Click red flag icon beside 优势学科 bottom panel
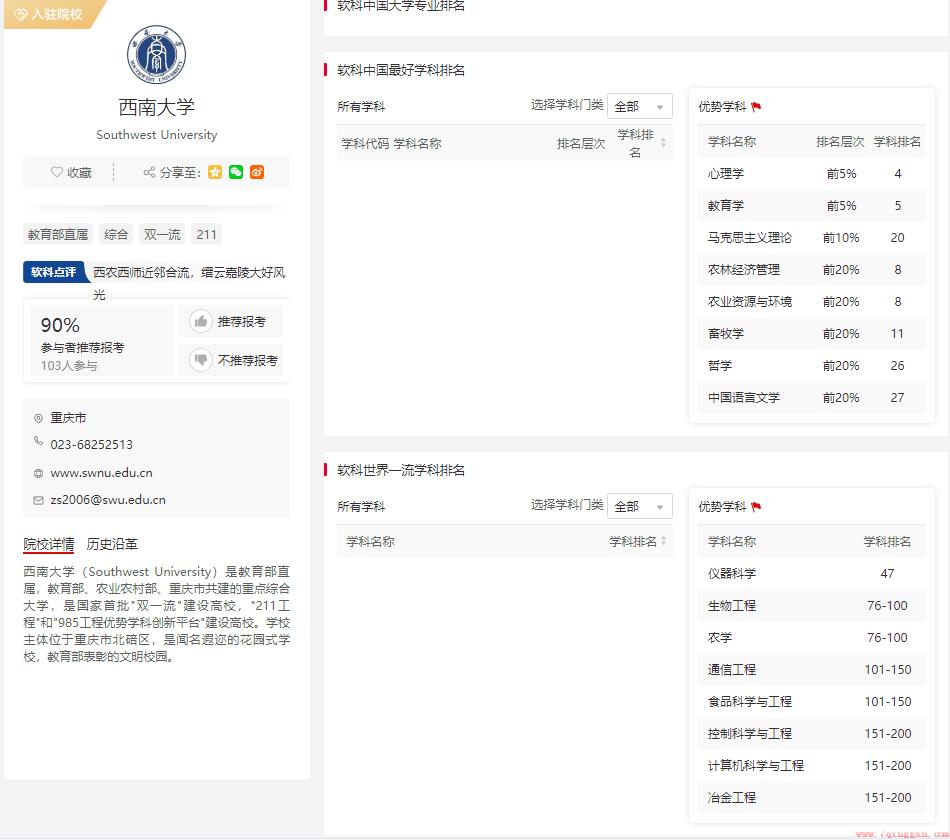 click(x=756, y=507)
